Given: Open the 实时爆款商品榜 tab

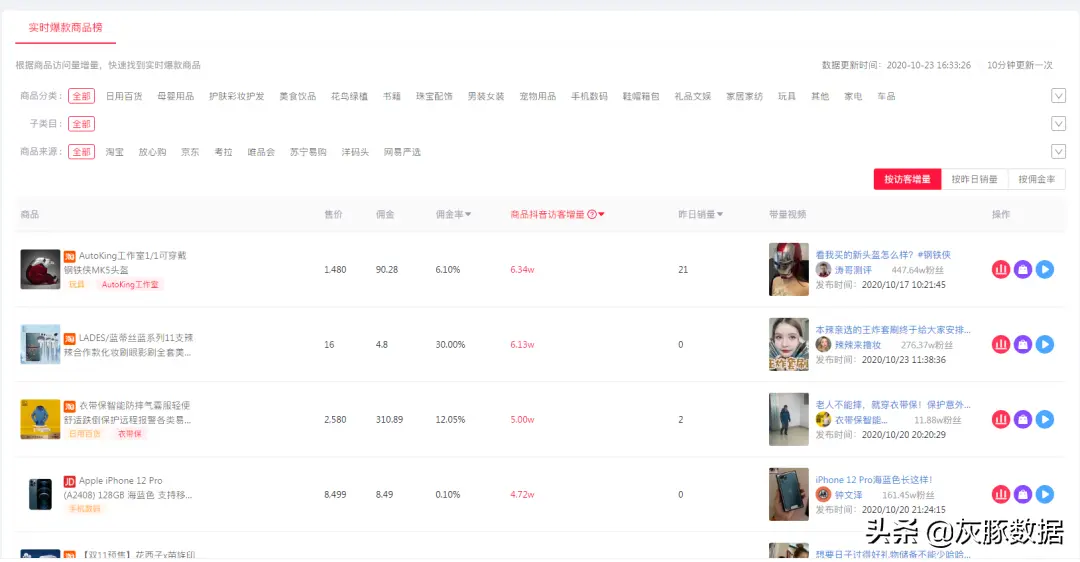Looking at the screenshot, I should [x=65, y=29].
